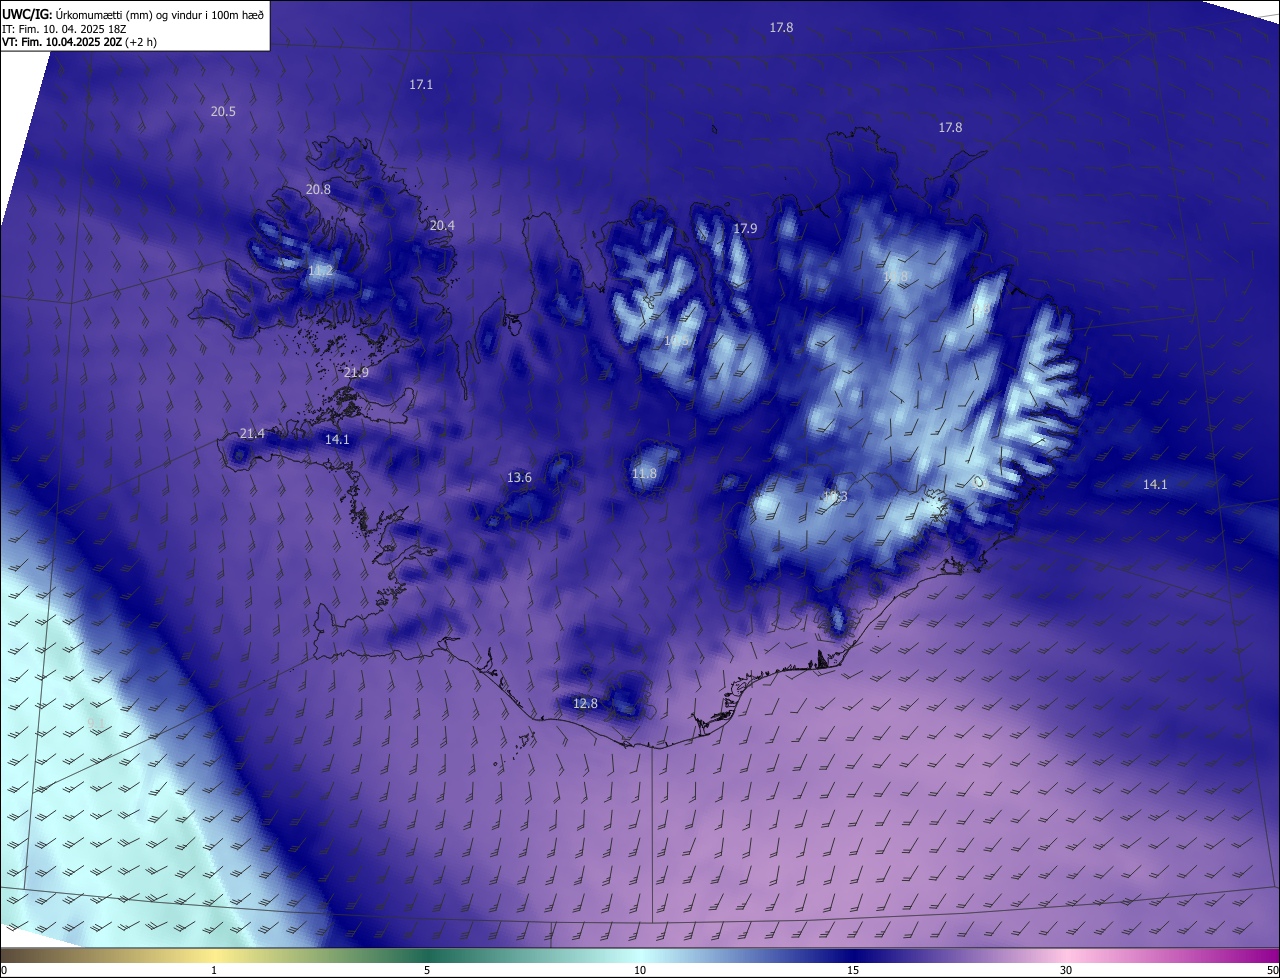Click the pink colorbar segment between 30 and 50
The width and height of the screenshot is (1280, 978).
1173,956
